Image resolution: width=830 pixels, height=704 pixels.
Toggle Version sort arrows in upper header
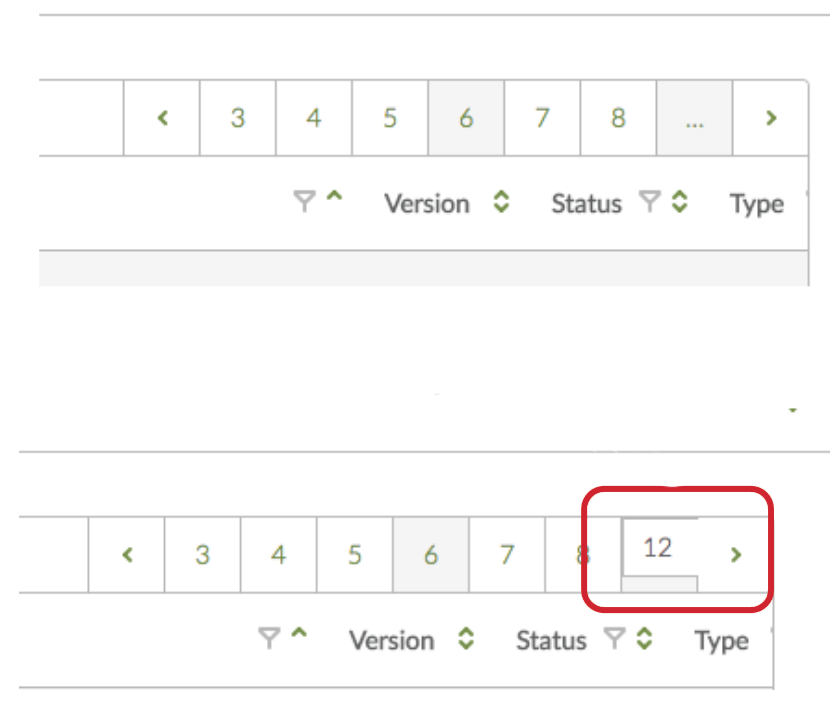pos(501,203)
